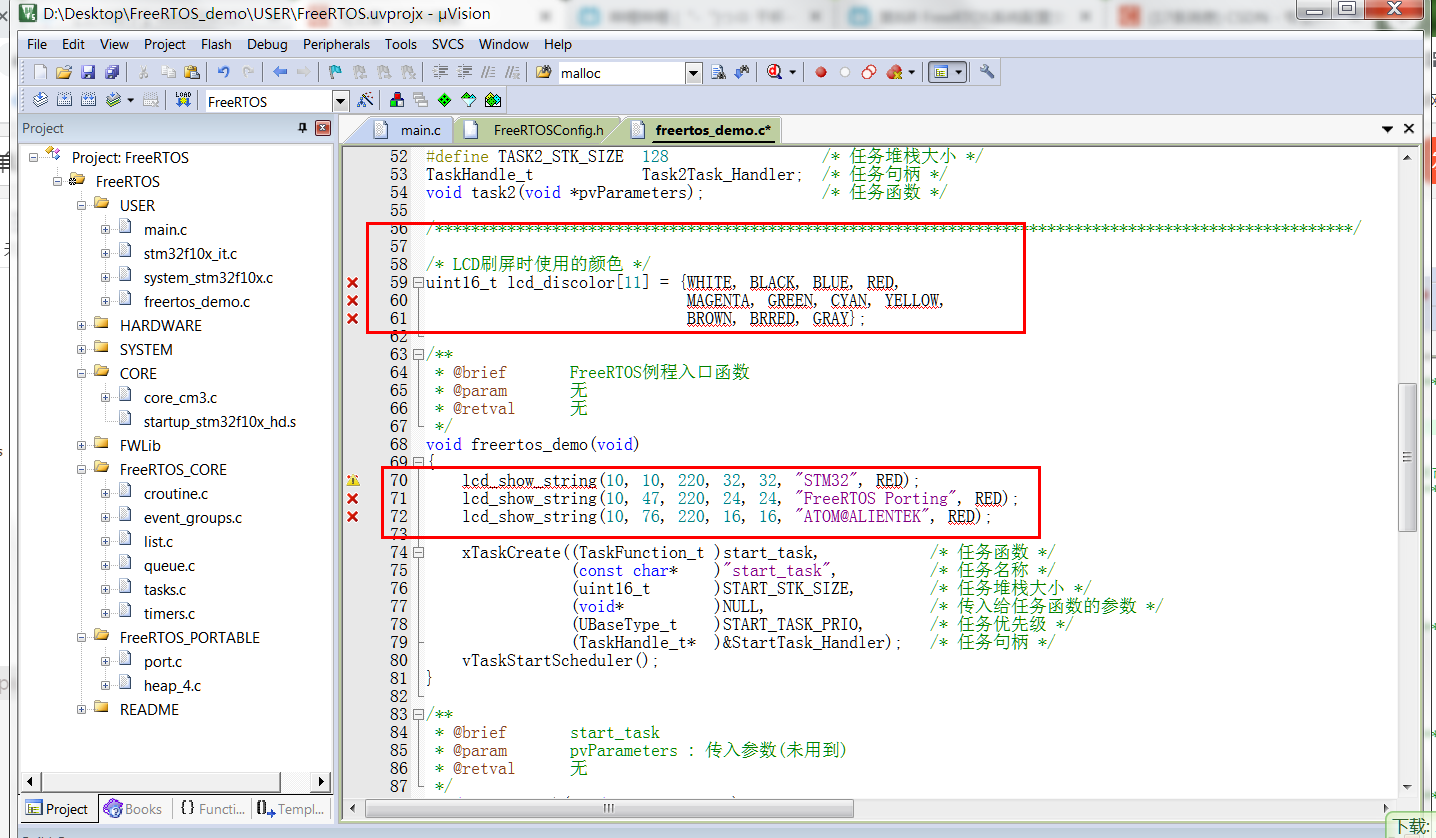
Task: Close the Project panel
Action: point(322,128)
